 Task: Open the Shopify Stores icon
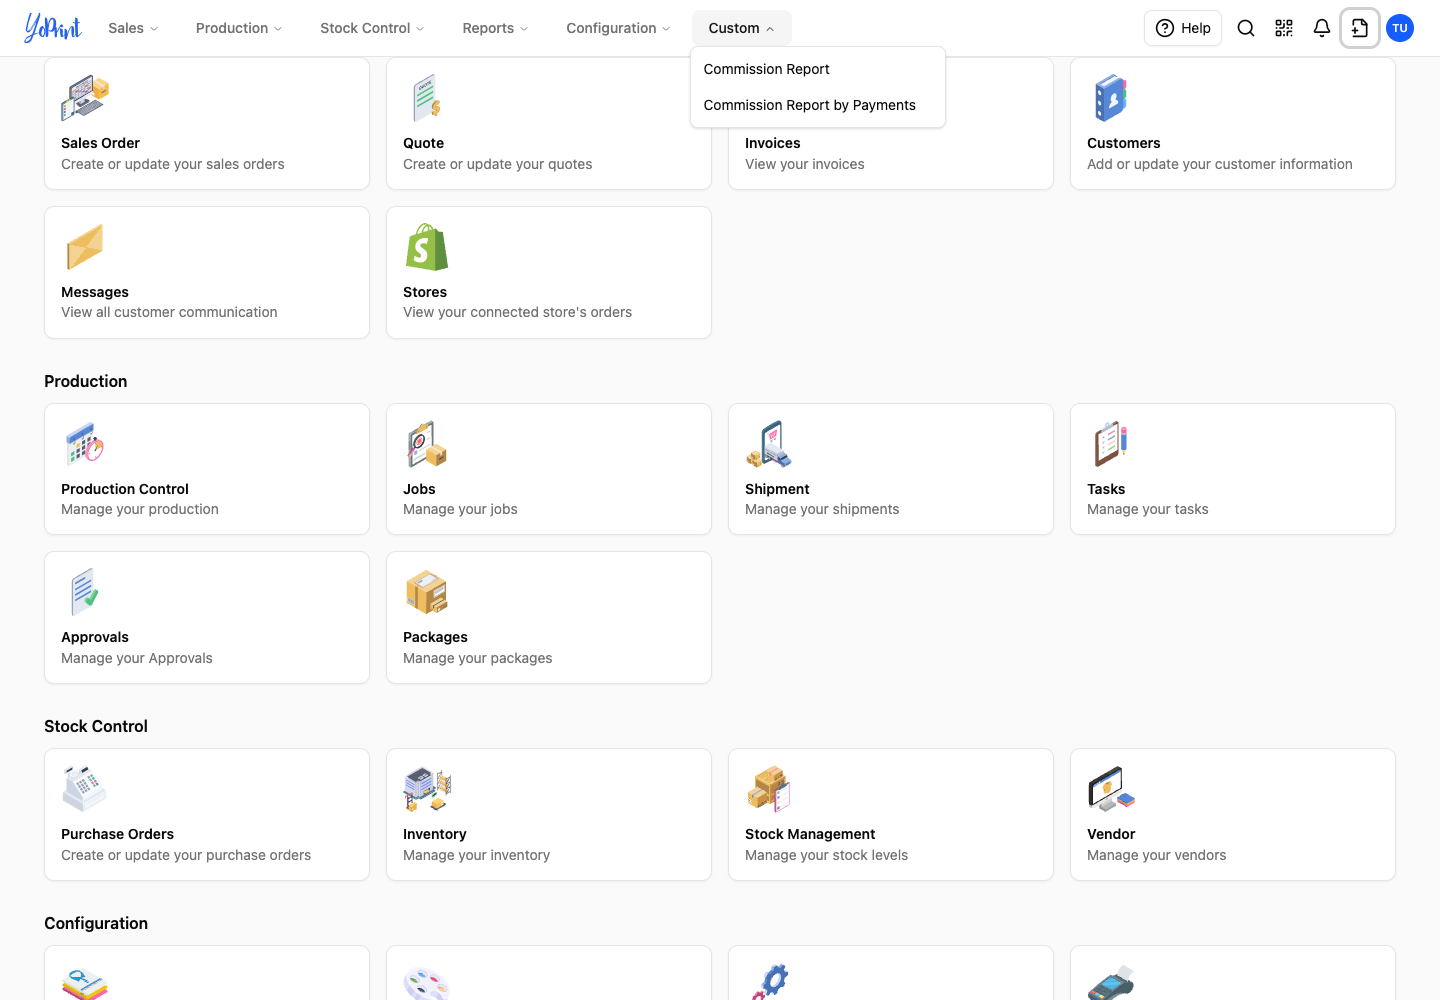[427, 247]
